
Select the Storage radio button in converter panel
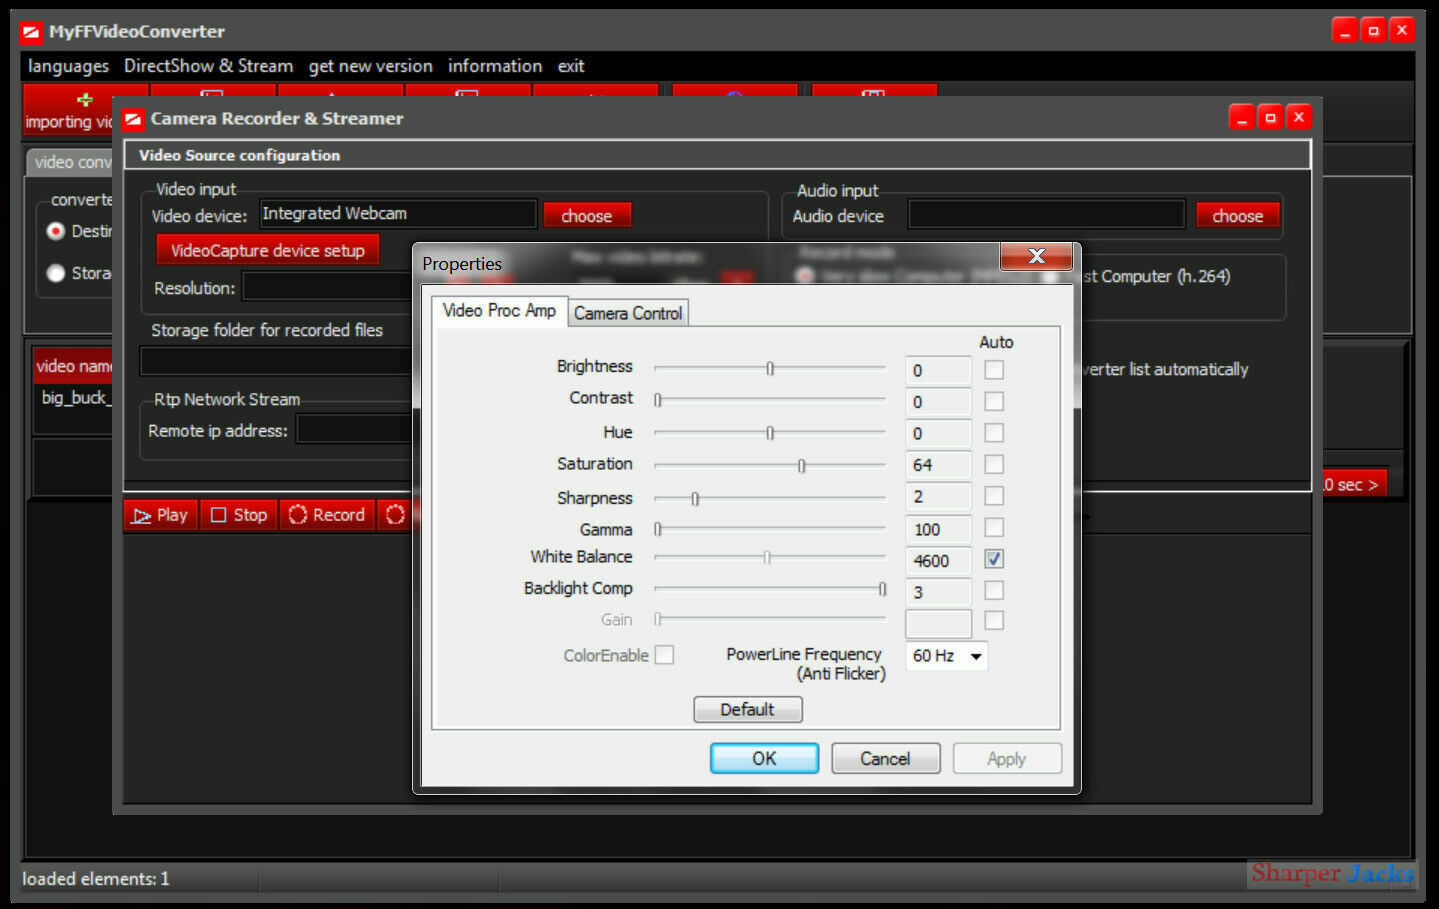[56, 273]
